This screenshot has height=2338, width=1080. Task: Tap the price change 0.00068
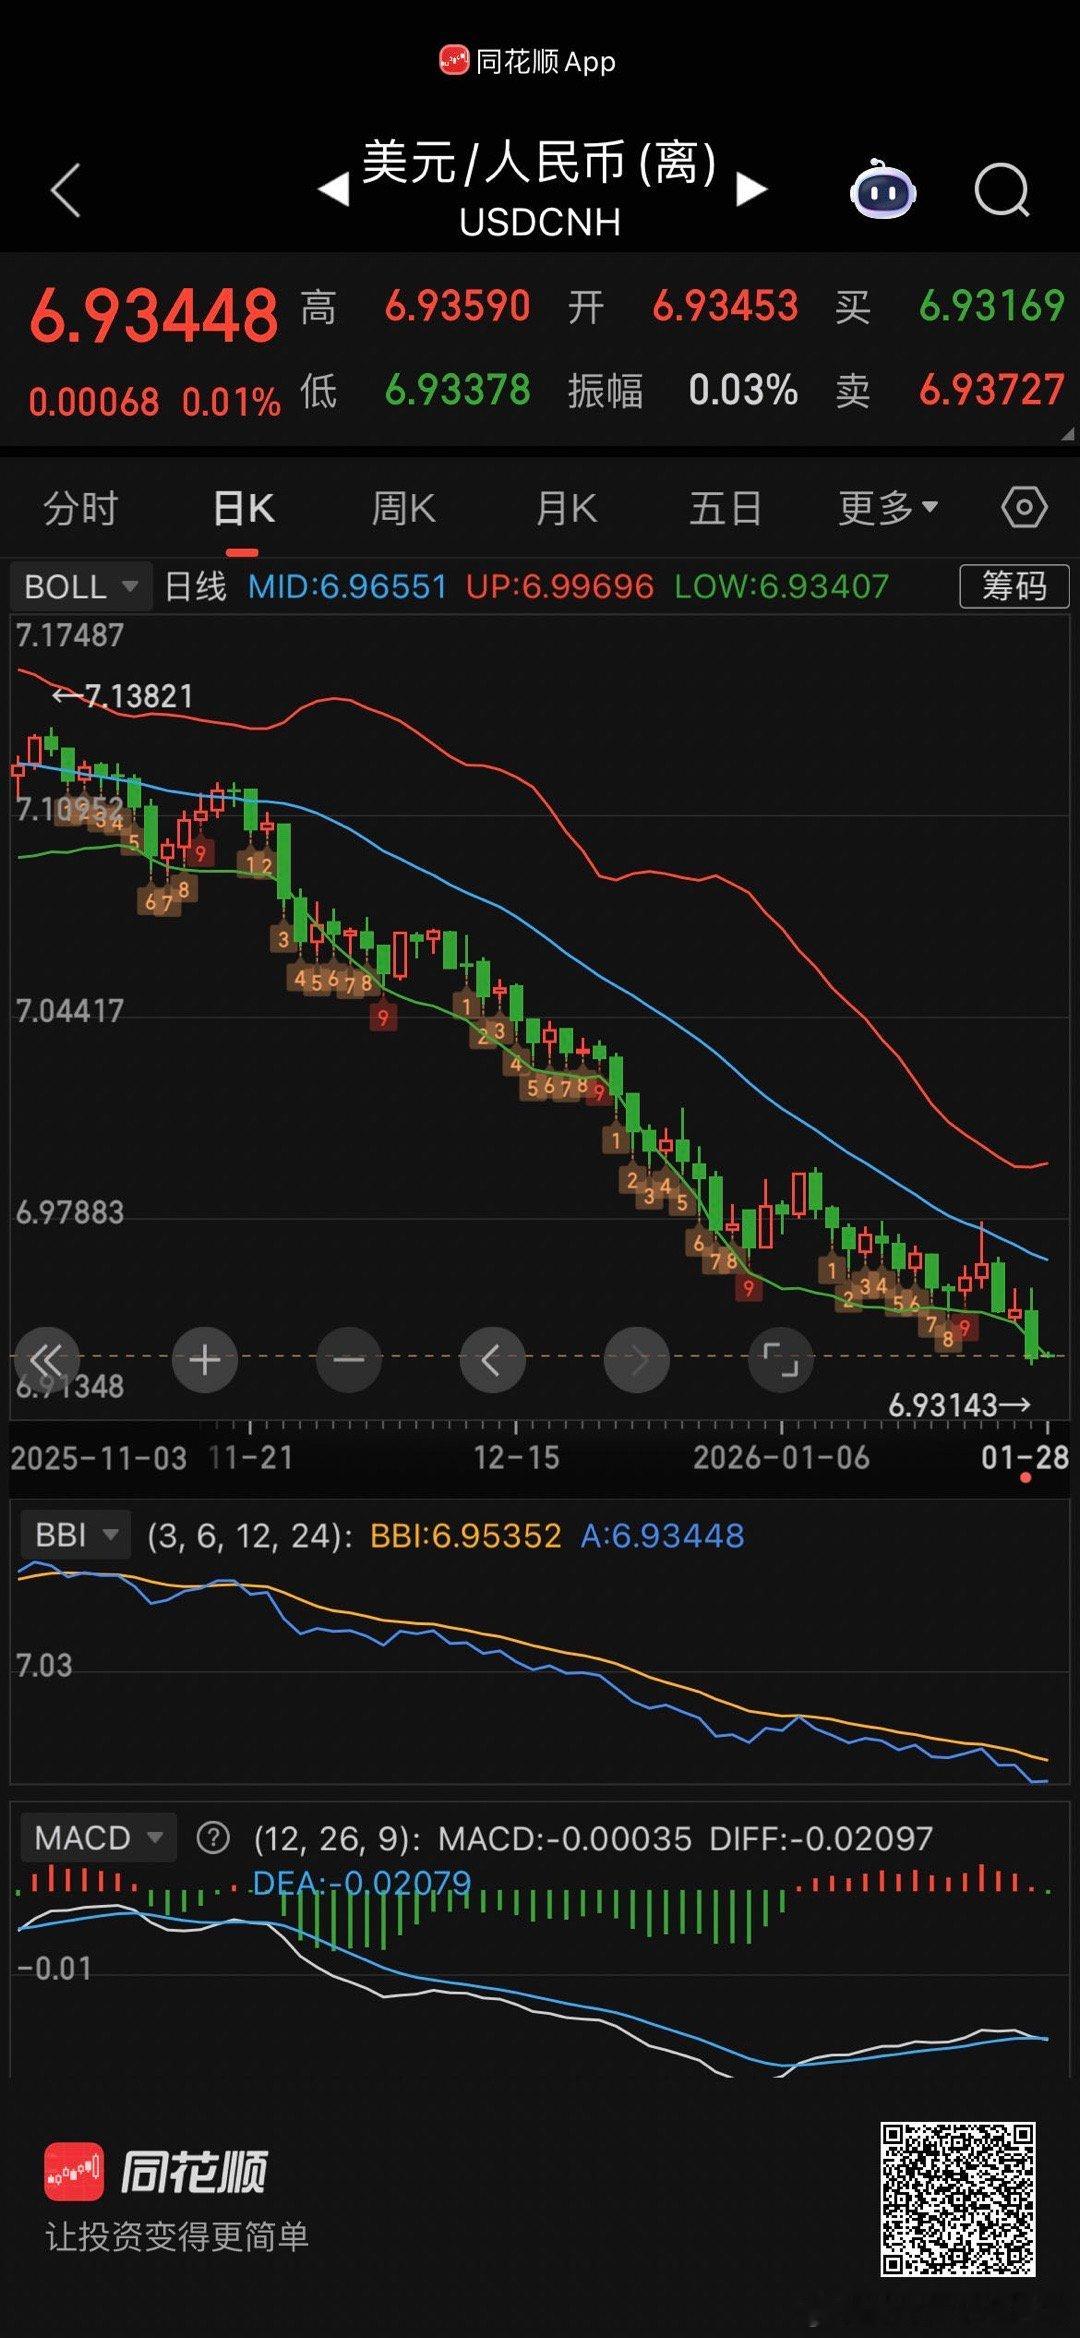point(94,402)
